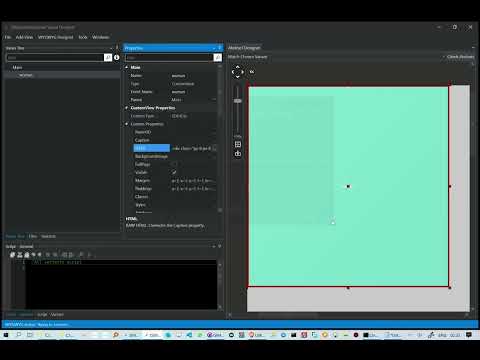Collapse the CustomView Properties section
This screenshot has width=480, height=360.
pyautogui.click(x=127, y=108)
